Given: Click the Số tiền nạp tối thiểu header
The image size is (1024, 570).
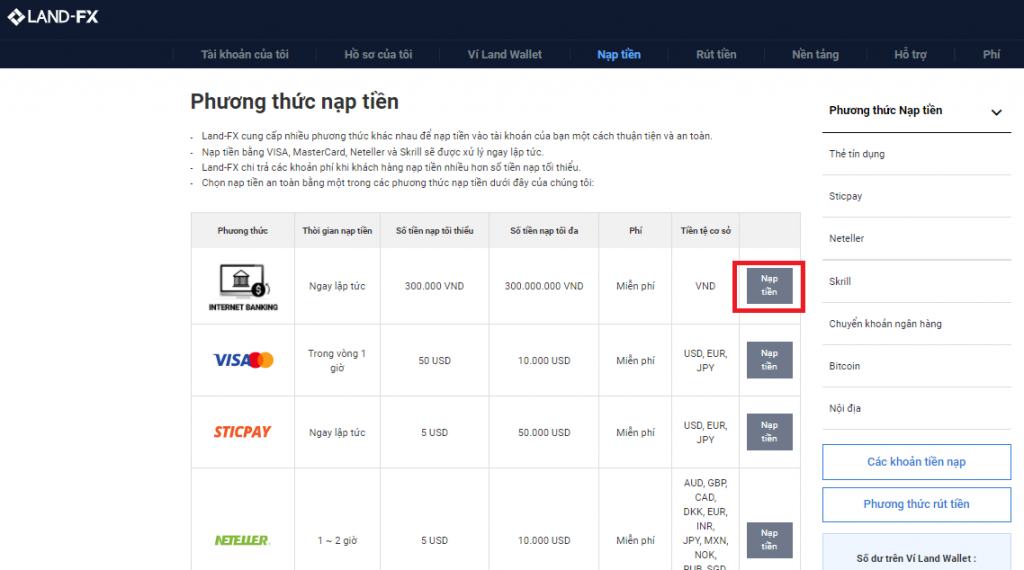Looking at the screenshot, I should [x=434, y=230].
